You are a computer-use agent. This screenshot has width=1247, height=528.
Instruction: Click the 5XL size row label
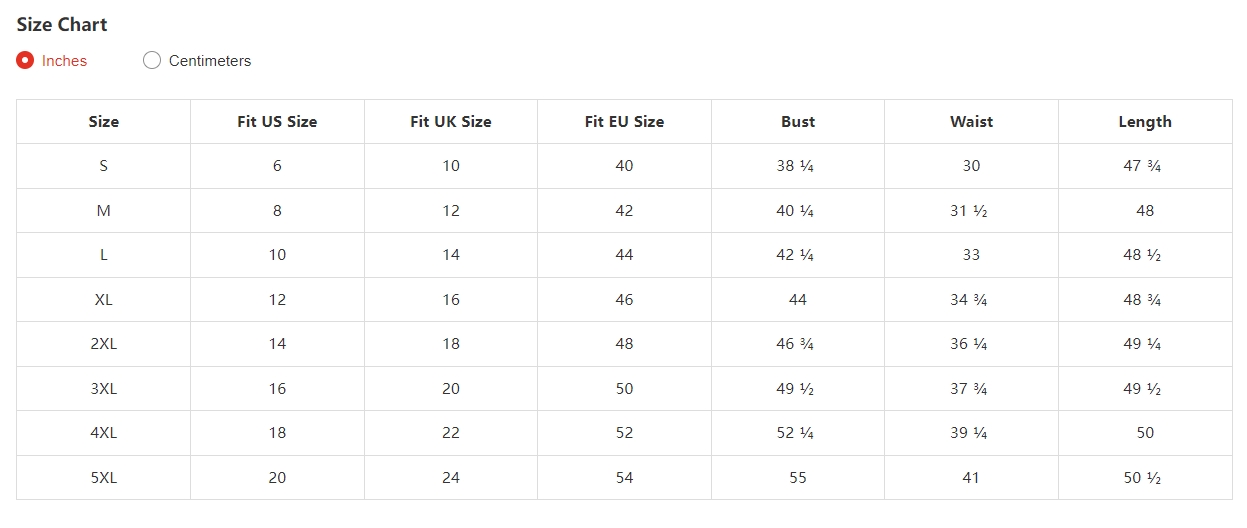click(x=103, y=478)
